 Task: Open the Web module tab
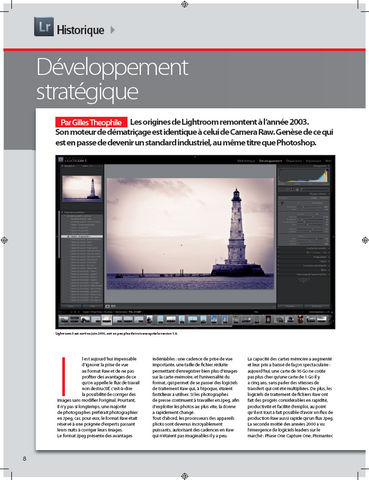(x=328, y=161)
